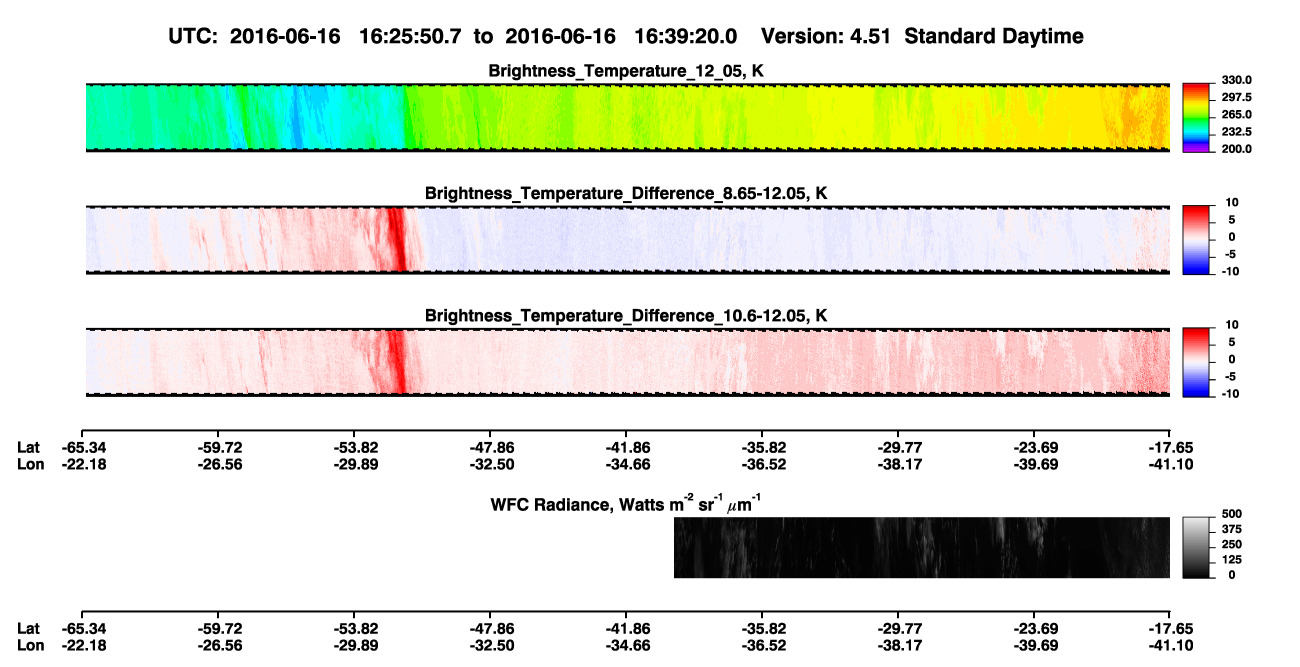Click the 200.0 colorbar label

coord(1236,148)
